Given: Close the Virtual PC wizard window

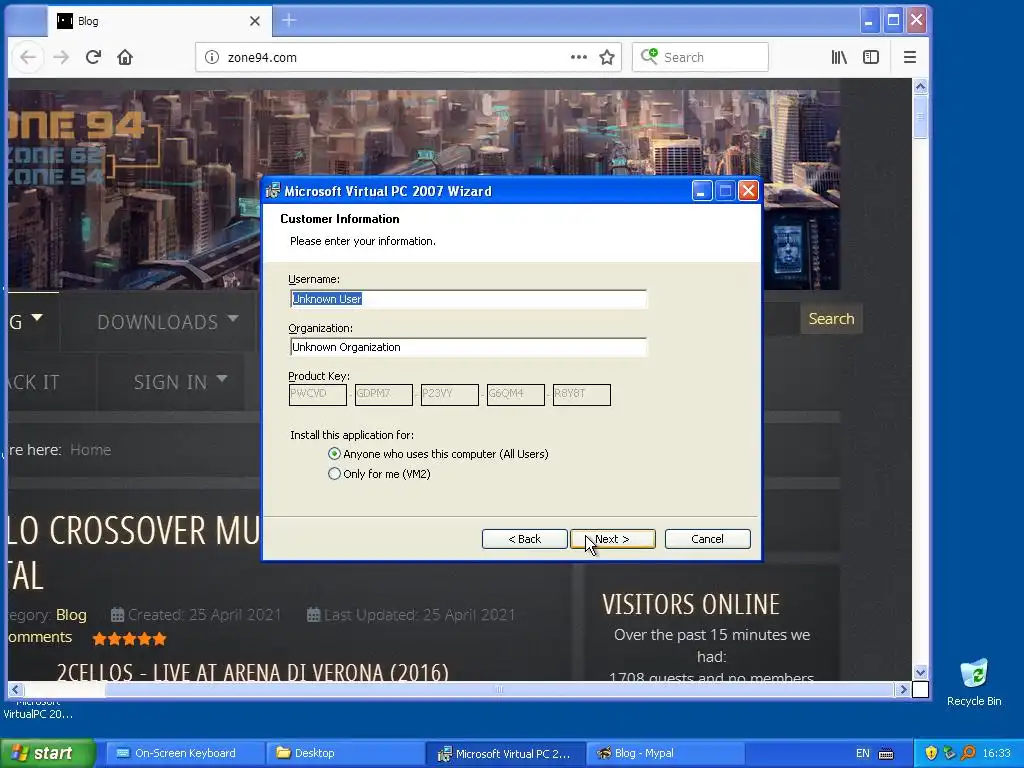Looking at the screenshot, I should (x=748, y=191).
